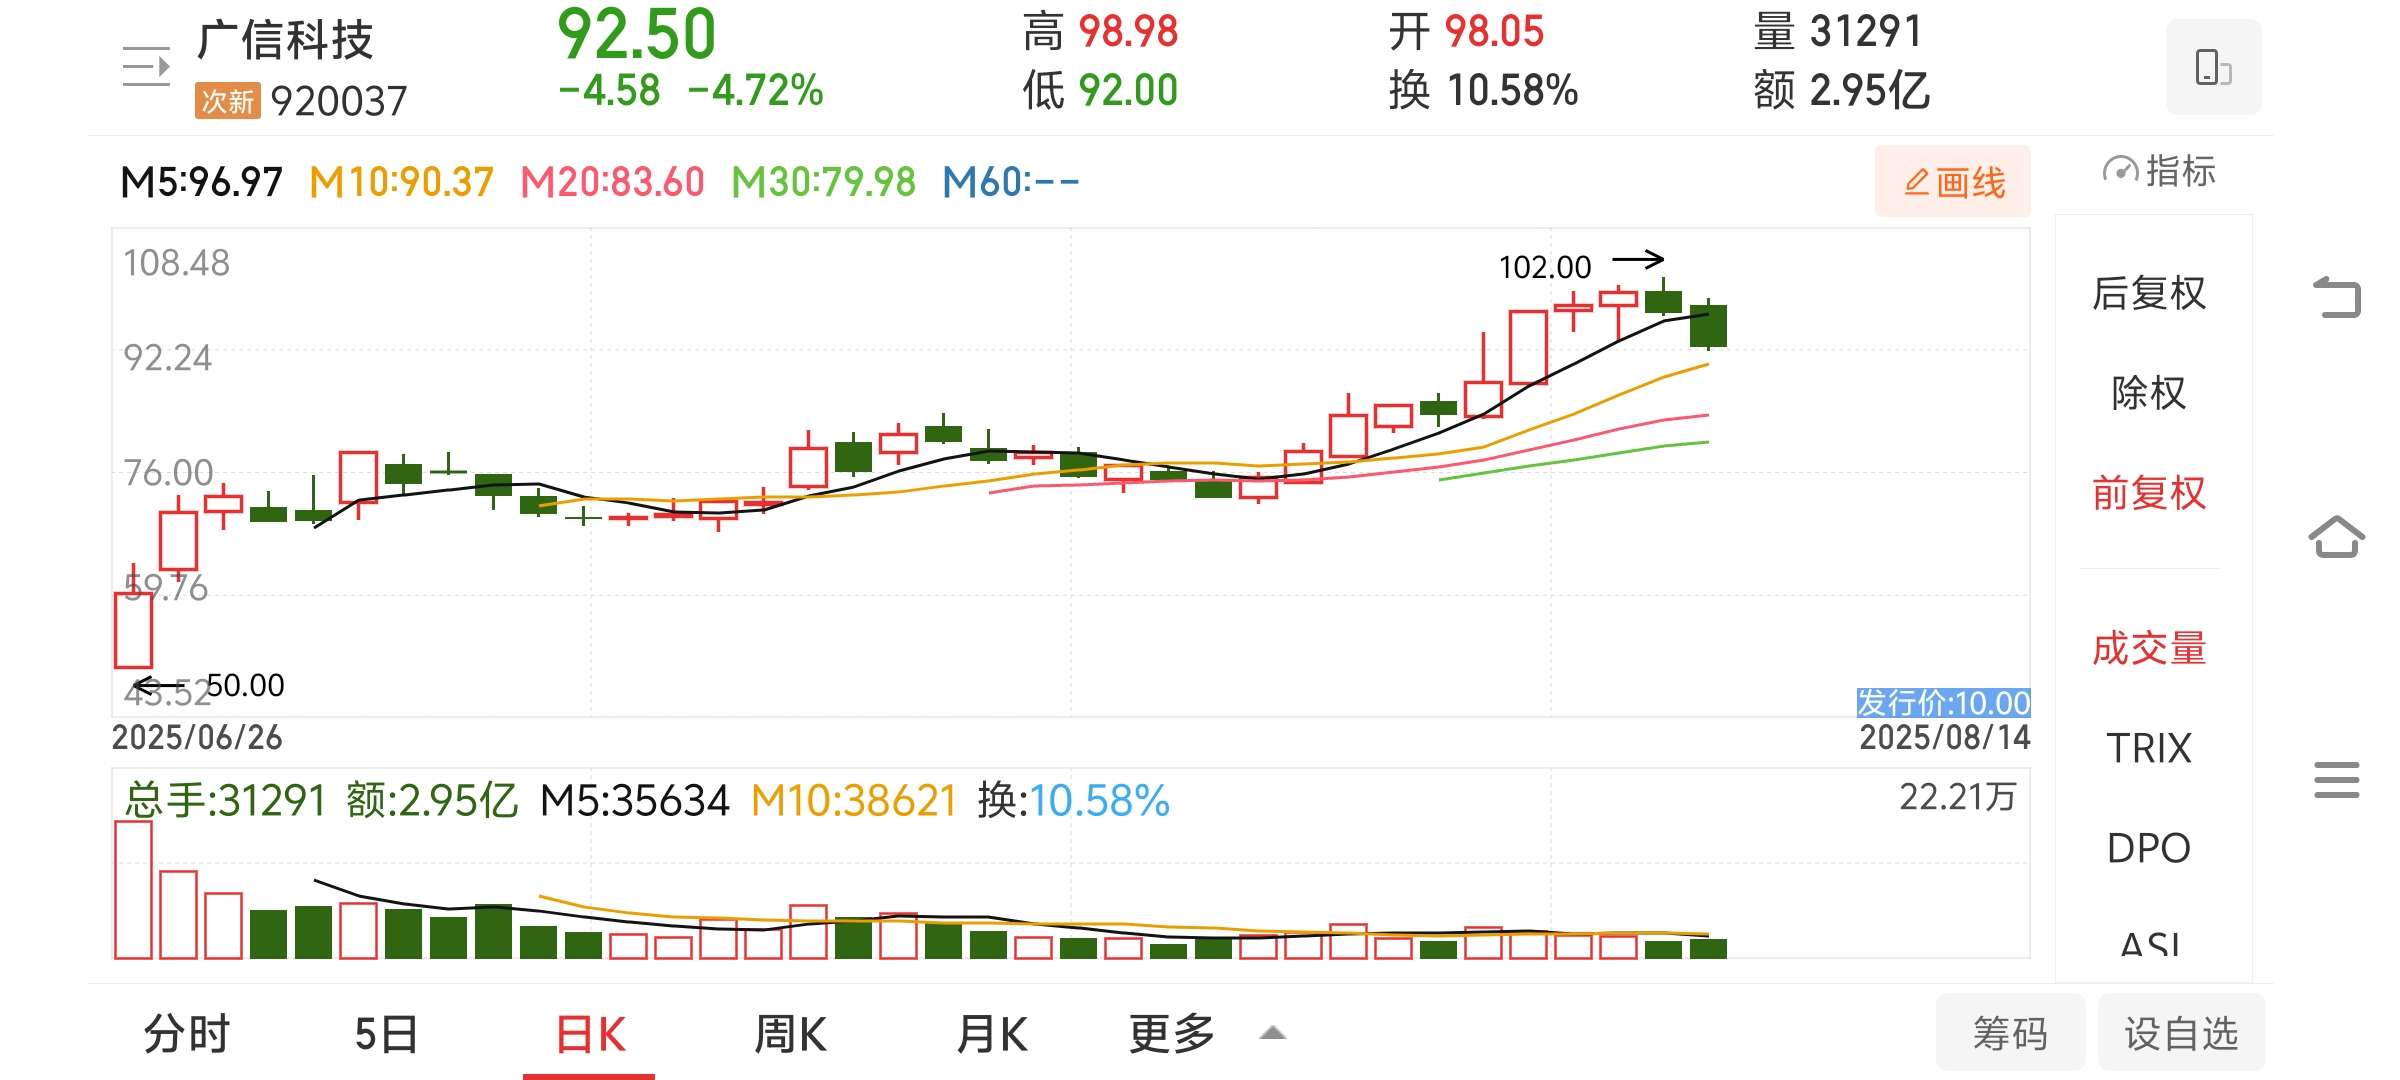Select 成交量 volume indicator
The image size is (2400, 1080).
pos(2149,648)
